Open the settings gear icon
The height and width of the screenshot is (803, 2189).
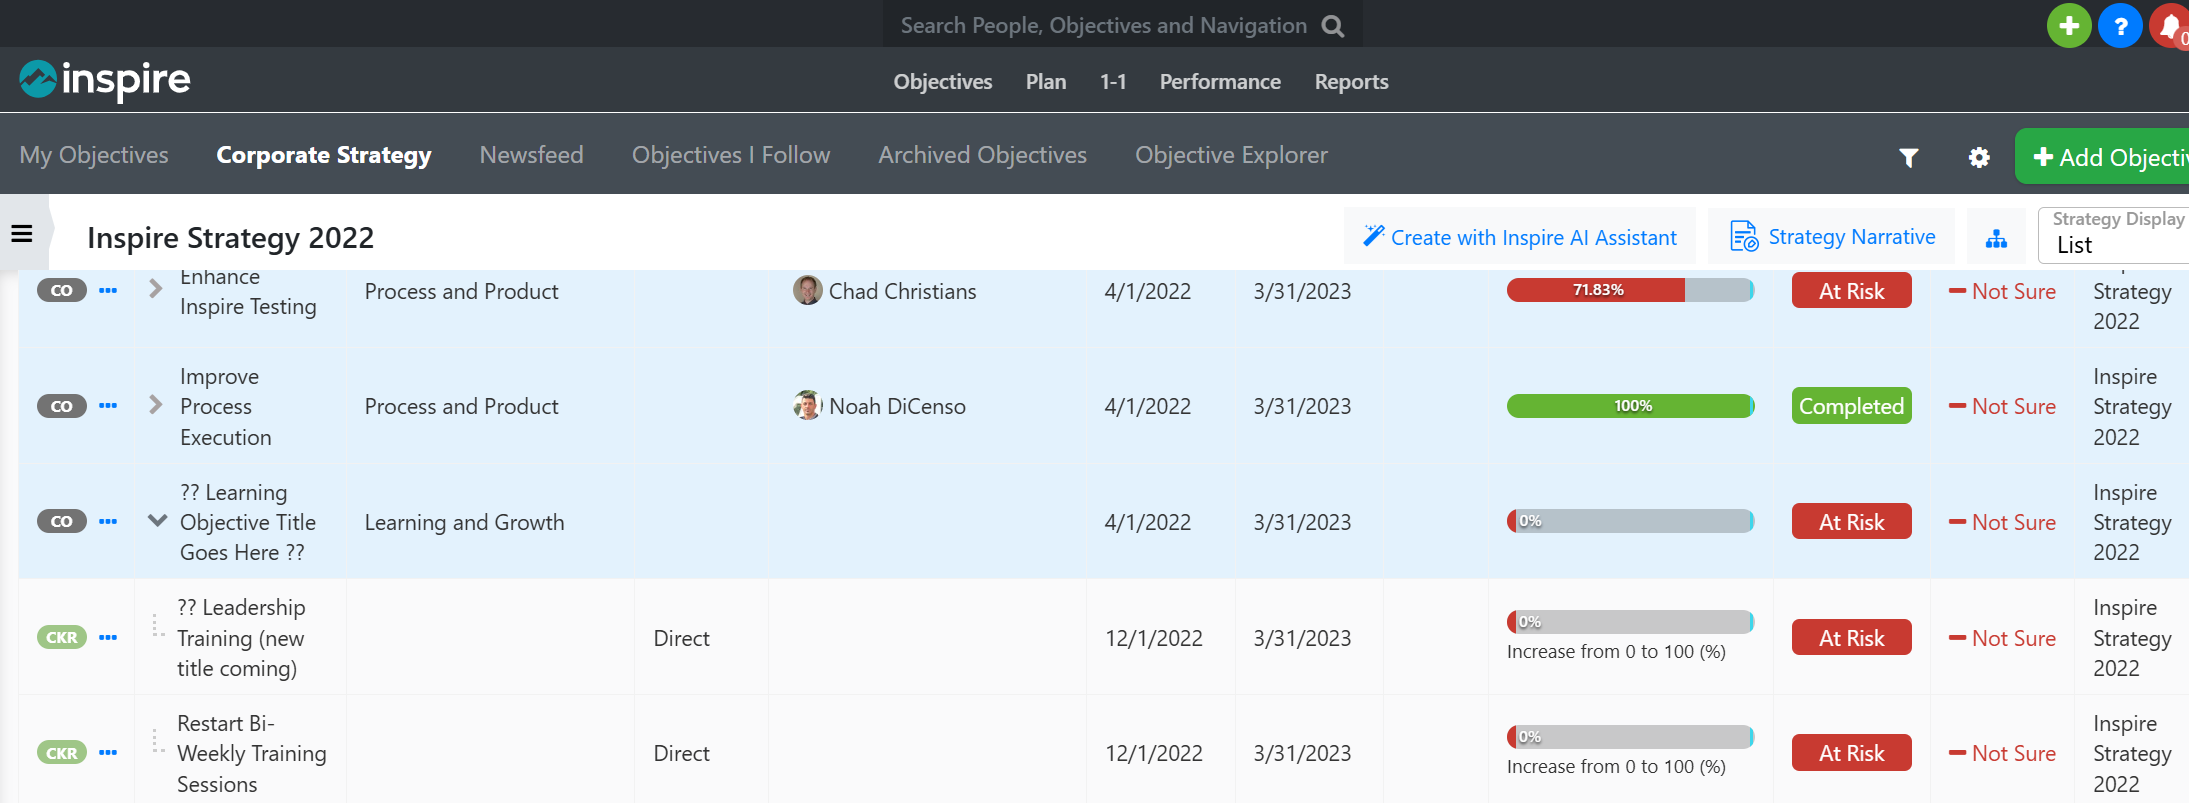[x=1978, y=157]
